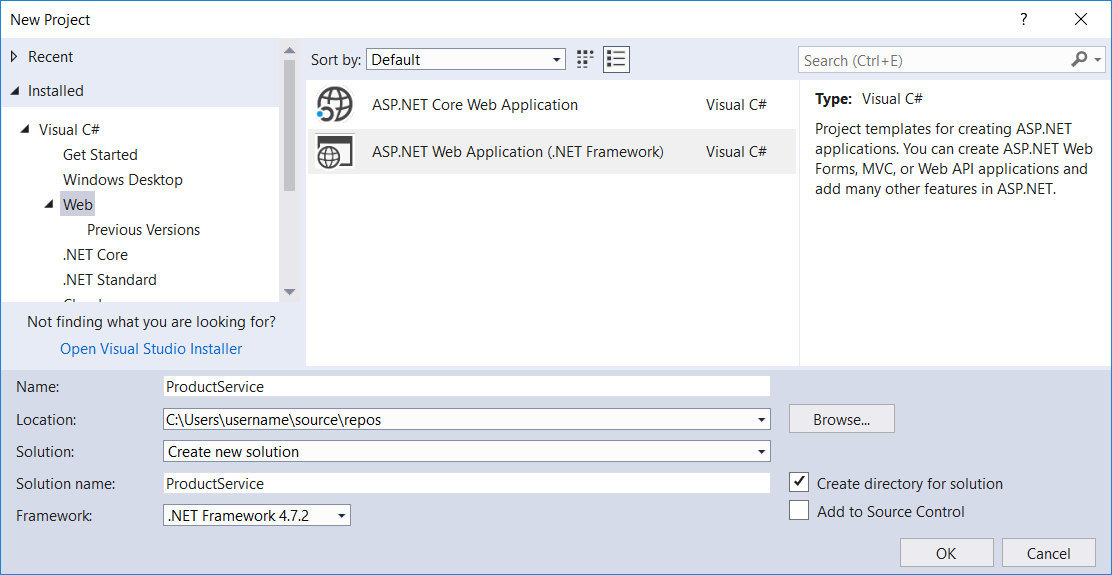The image size is (1112, 575).
Task: Click the project Name text field
Action: click(466, 386)
